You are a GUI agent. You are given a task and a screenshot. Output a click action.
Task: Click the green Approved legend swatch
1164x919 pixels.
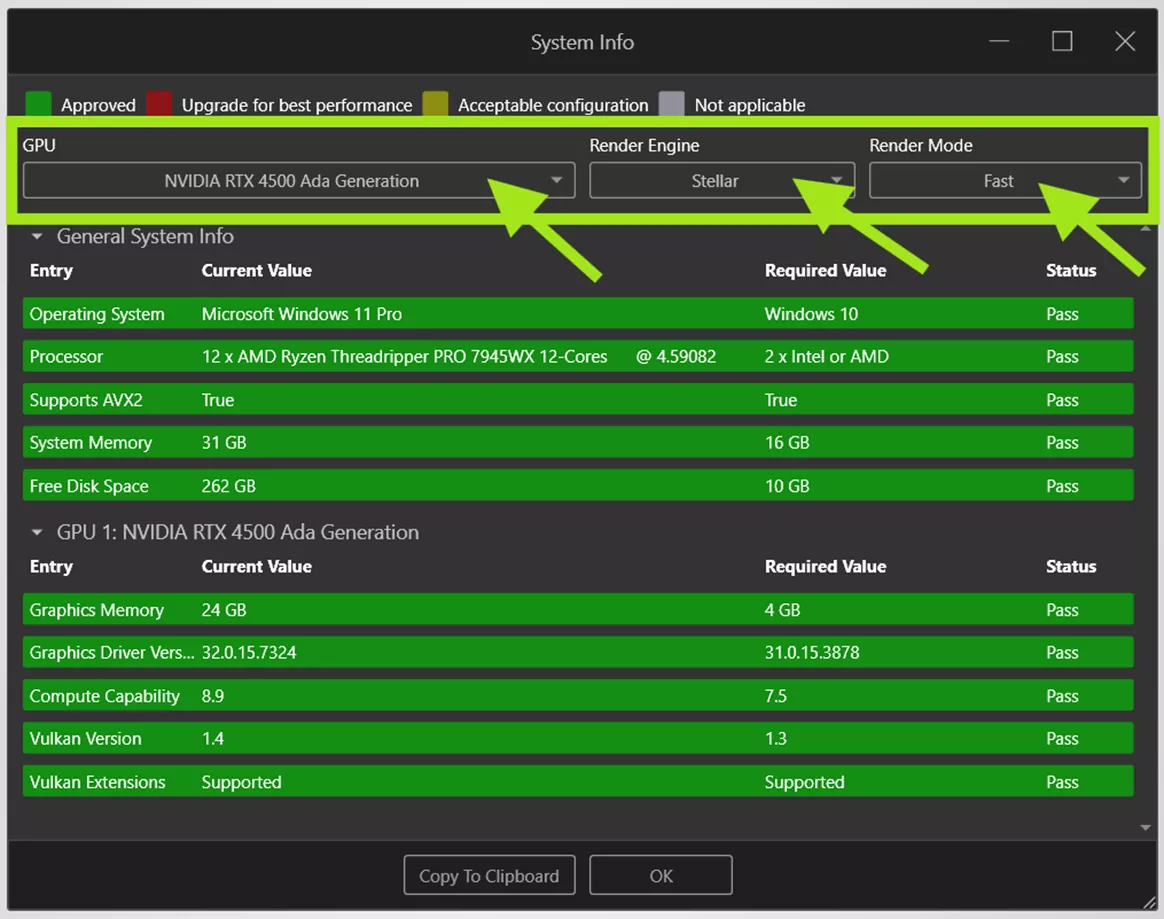tap(37, 104)
